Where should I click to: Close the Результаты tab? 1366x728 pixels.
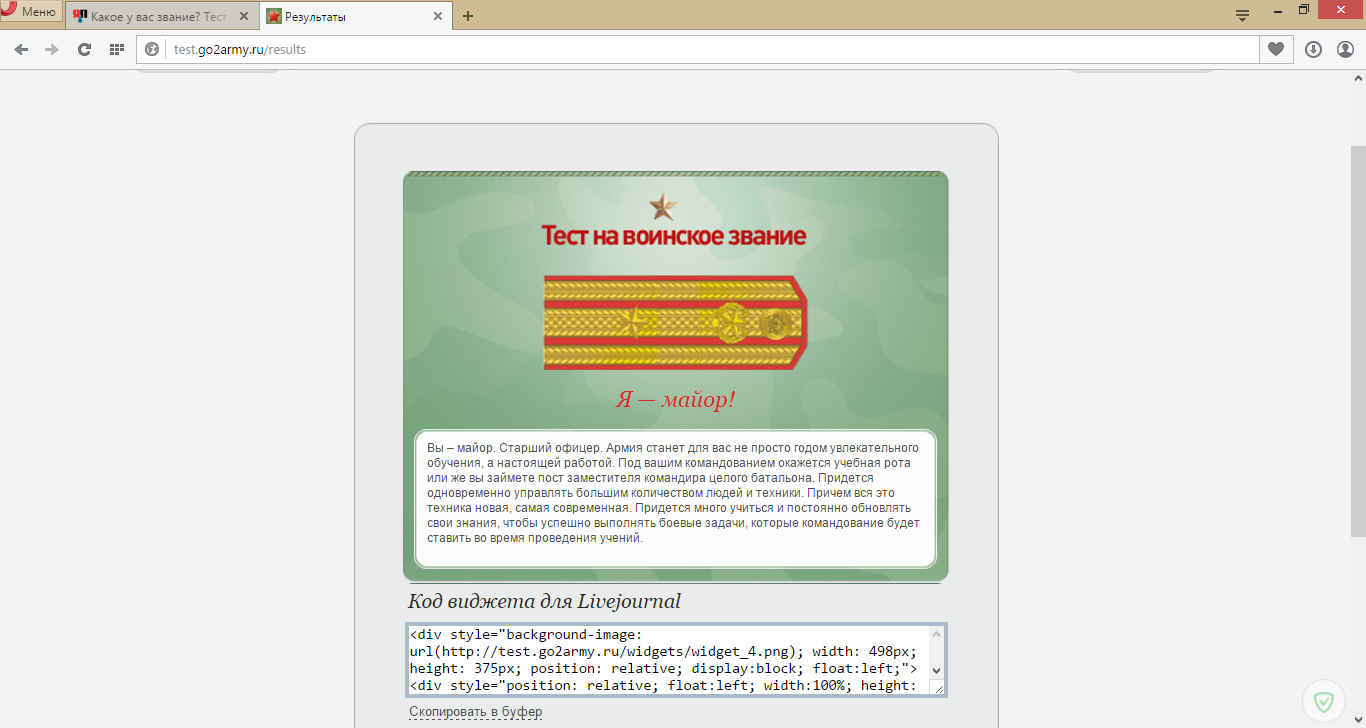pyautogui.click(x=438, y=16)
